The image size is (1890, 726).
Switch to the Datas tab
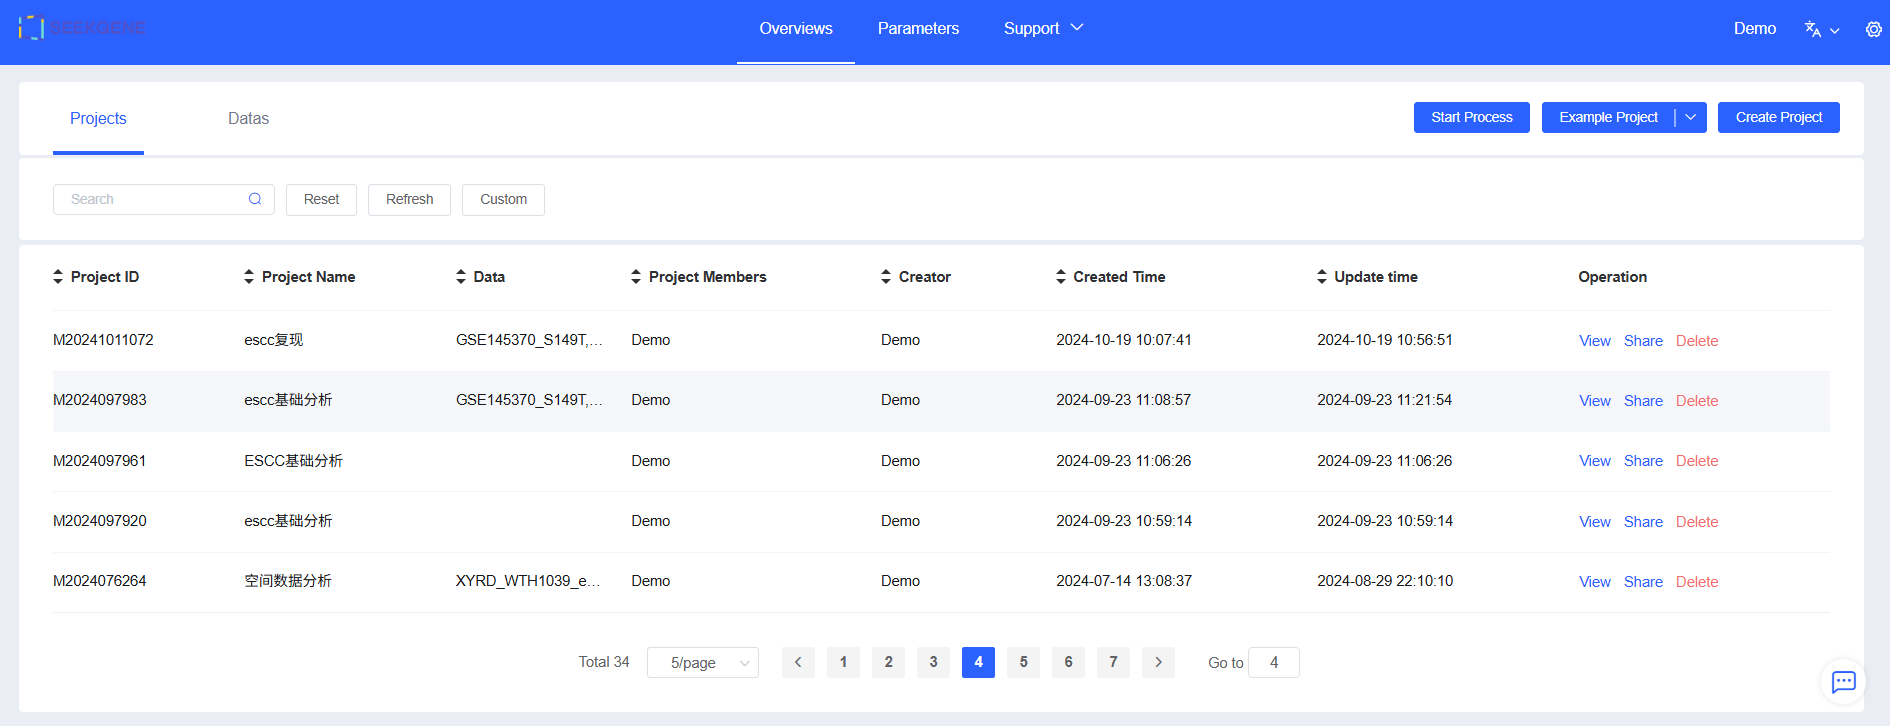pyautogui.click(x=248, y=118)
